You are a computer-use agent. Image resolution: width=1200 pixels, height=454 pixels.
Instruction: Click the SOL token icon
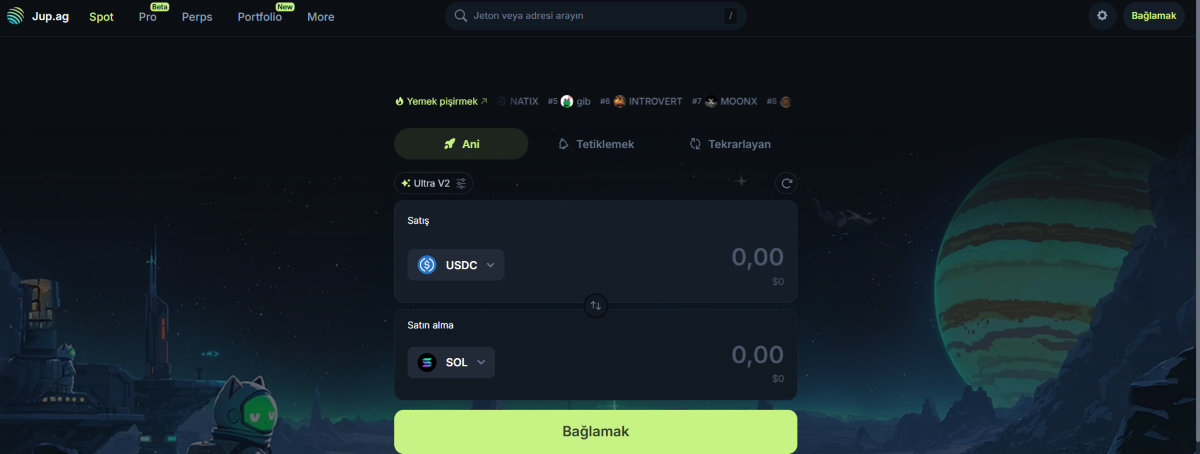pos(427,362)
